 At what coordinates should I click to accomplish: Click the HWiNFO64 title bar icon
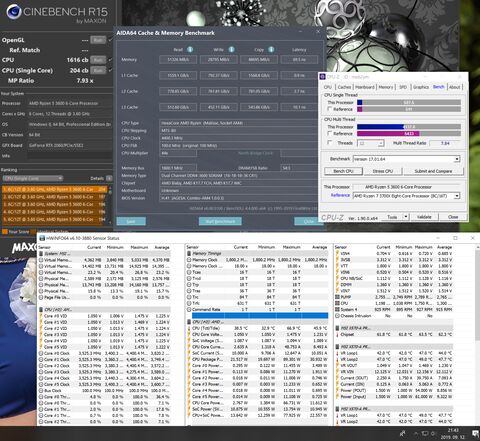pyautogui.click(x=42, y=238)
